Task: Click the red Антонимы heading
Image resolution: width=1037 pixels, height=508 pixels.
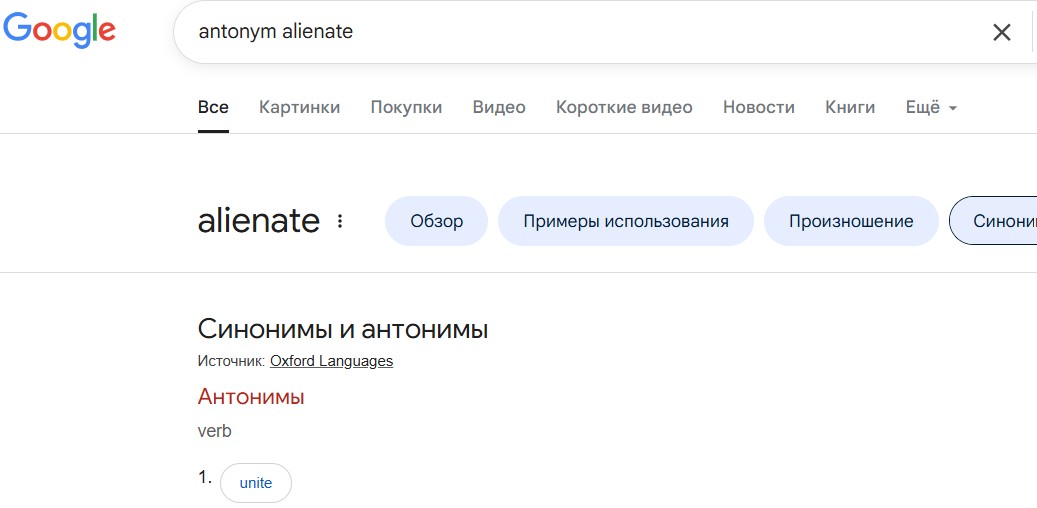Action: pyautogui.click(x=251, y=397)
